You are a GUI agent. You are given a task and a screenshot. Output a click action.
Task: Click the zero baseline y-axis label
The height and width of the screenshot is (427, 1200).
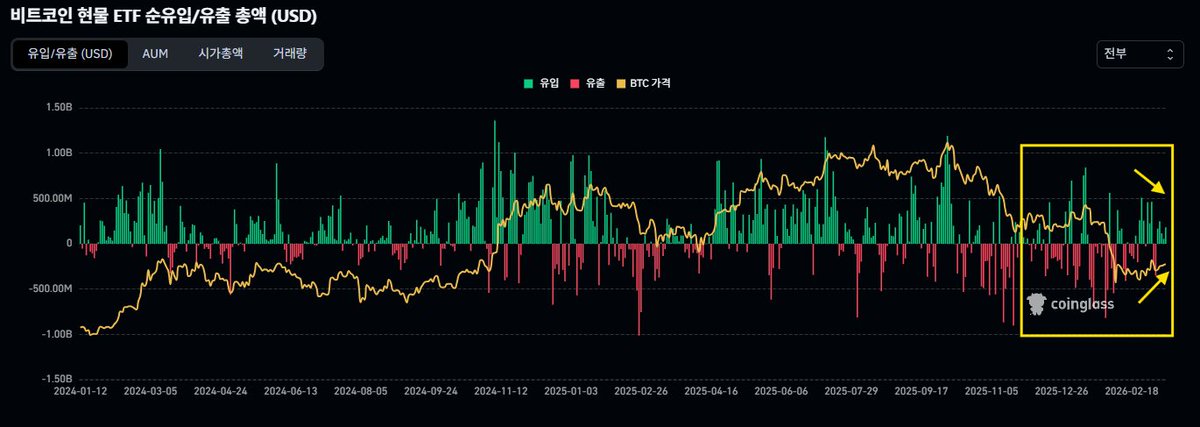70,243
